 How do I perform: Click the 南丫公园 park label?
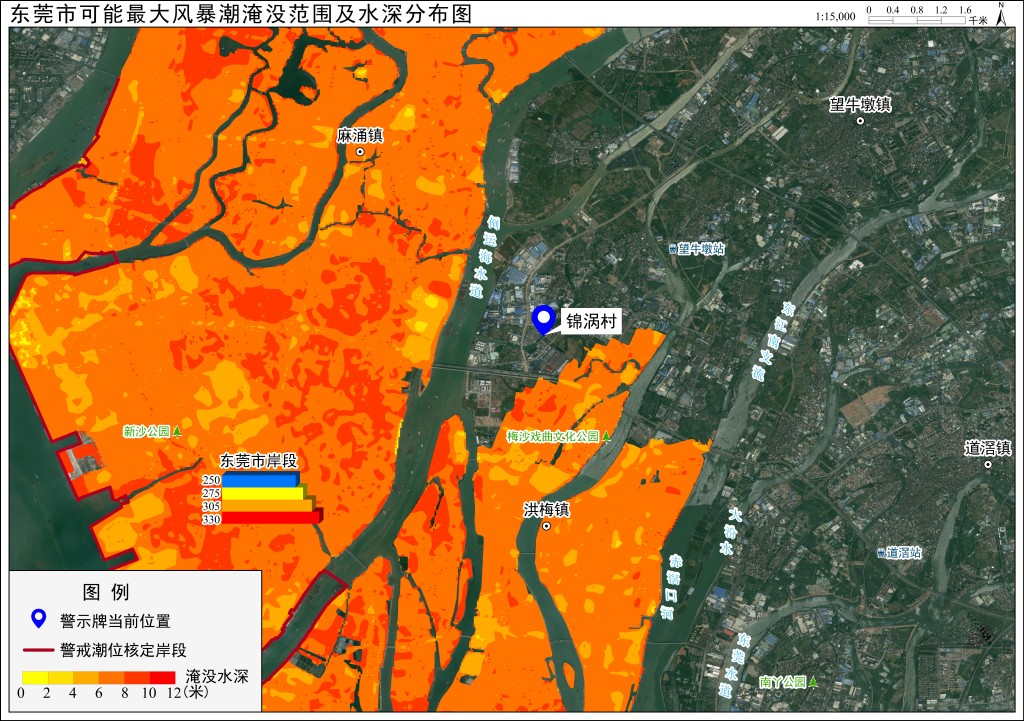pyautogui.click(x=783, y=682)
